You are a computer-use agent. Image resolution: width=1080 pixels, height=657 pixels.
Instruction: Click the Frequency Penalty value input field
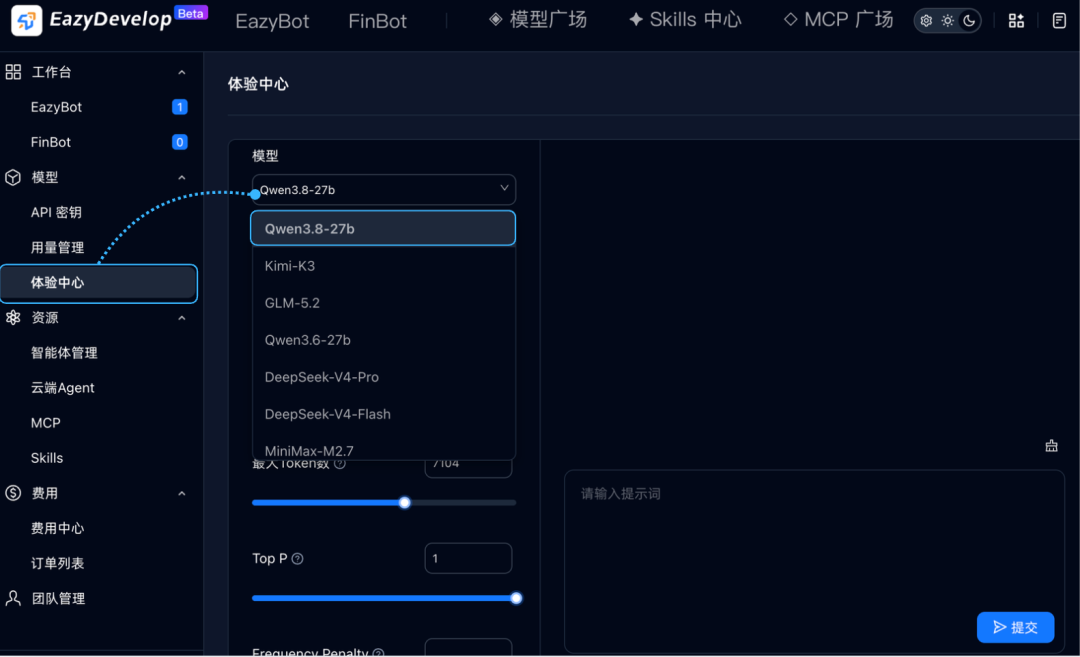coord(468,648)
